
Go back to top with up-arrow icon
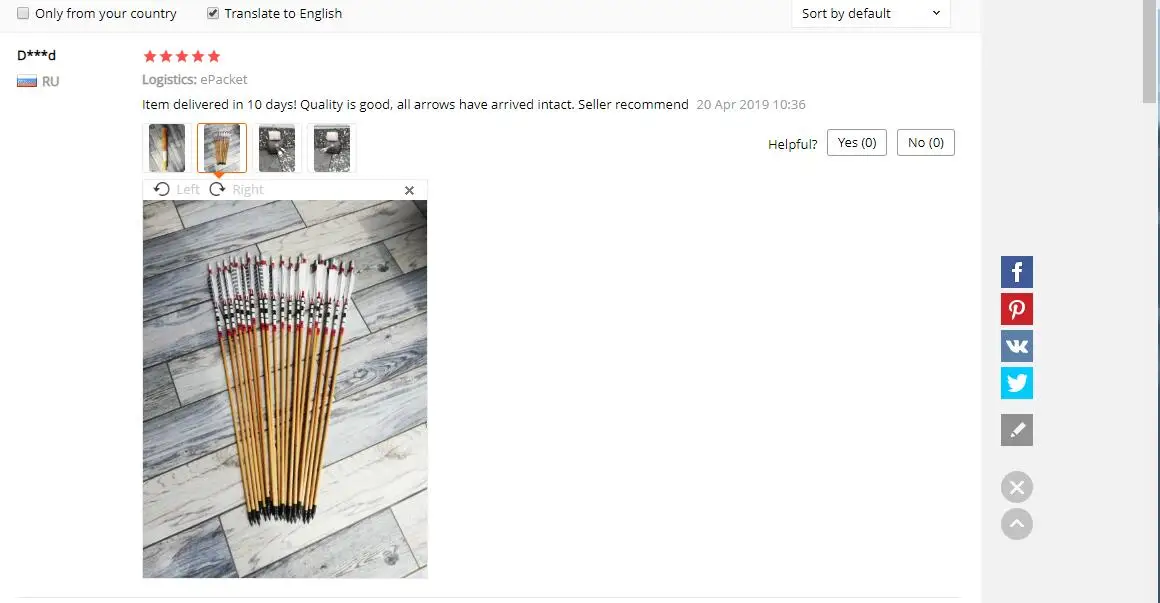(x=1016, y=524)
